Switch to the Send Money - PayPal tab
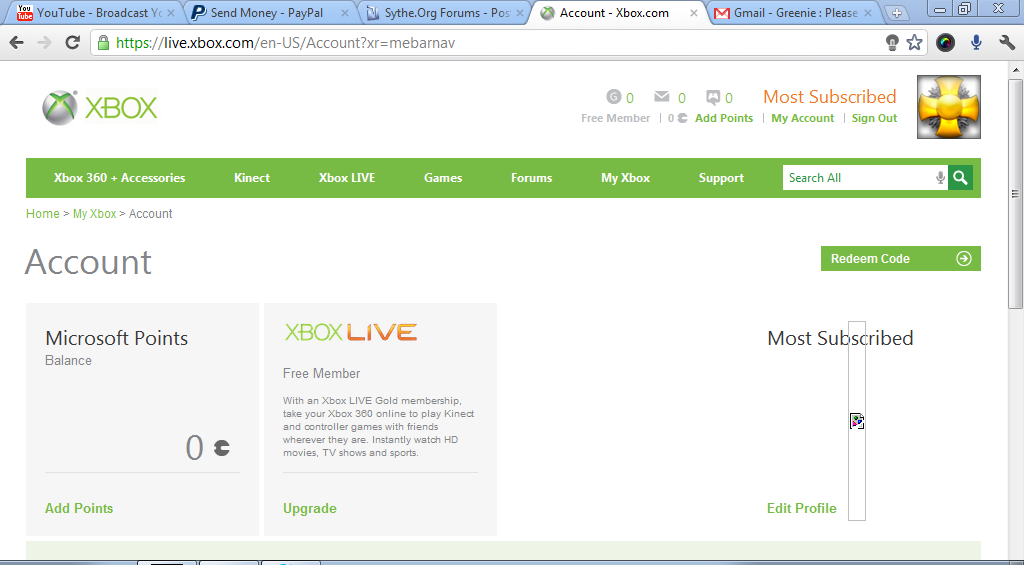 [268, 13]
